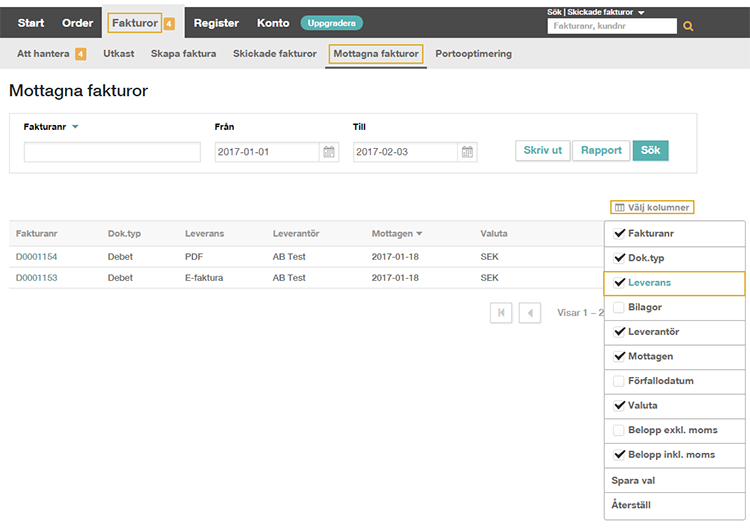Click the Valuta table column header
Image resolution: width=750 pixels, height=528 pixels.
click(494, 233)
